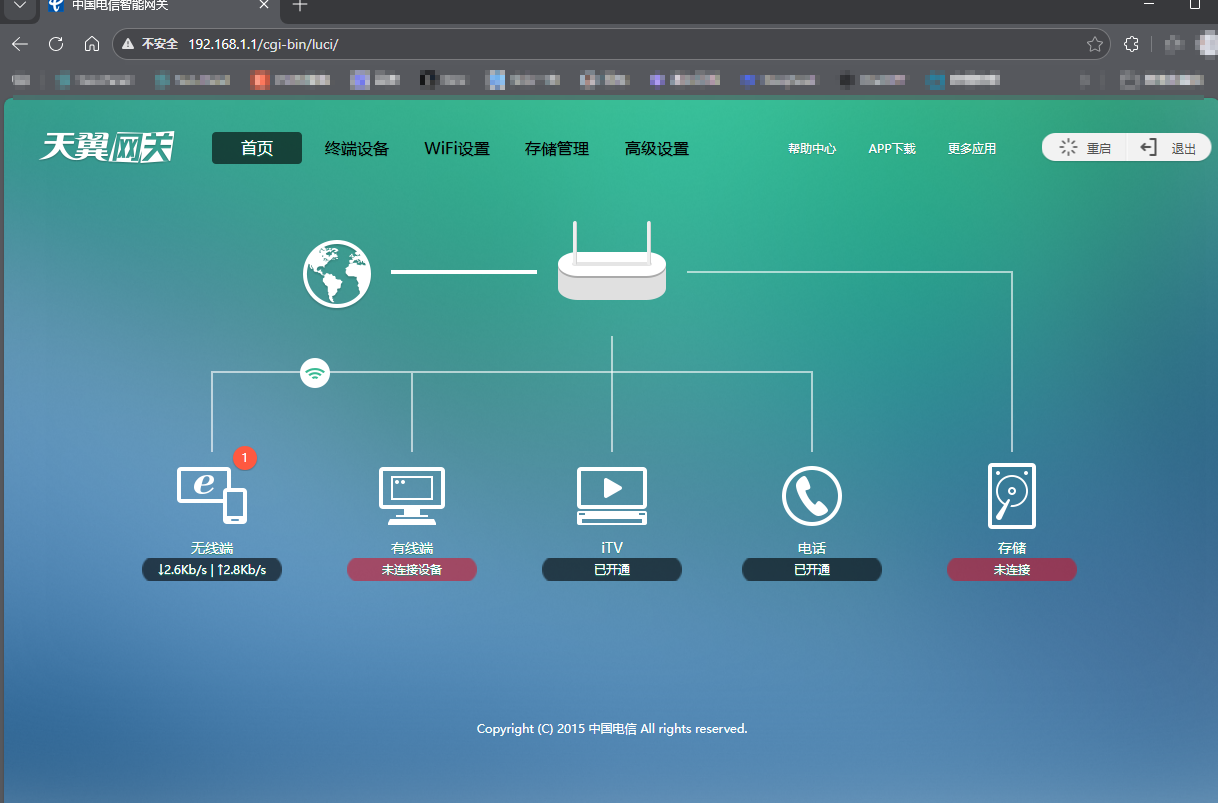The image size is (1218, 803).
Task: Click the telephone (电话) icon
Action: pos(812,496)
